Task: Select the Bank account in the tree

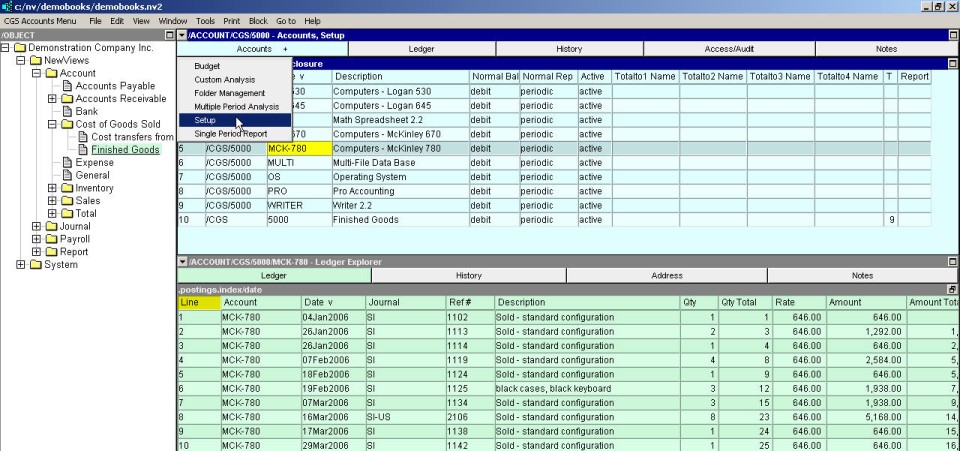Action: tap(87, 112)
